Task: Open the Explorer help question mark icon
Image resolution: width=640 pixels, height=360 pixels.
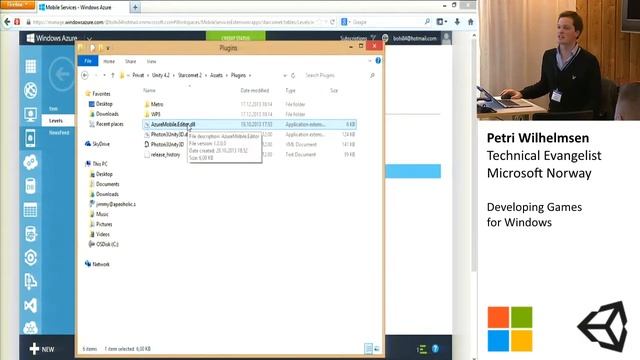Action: (378, 60)
